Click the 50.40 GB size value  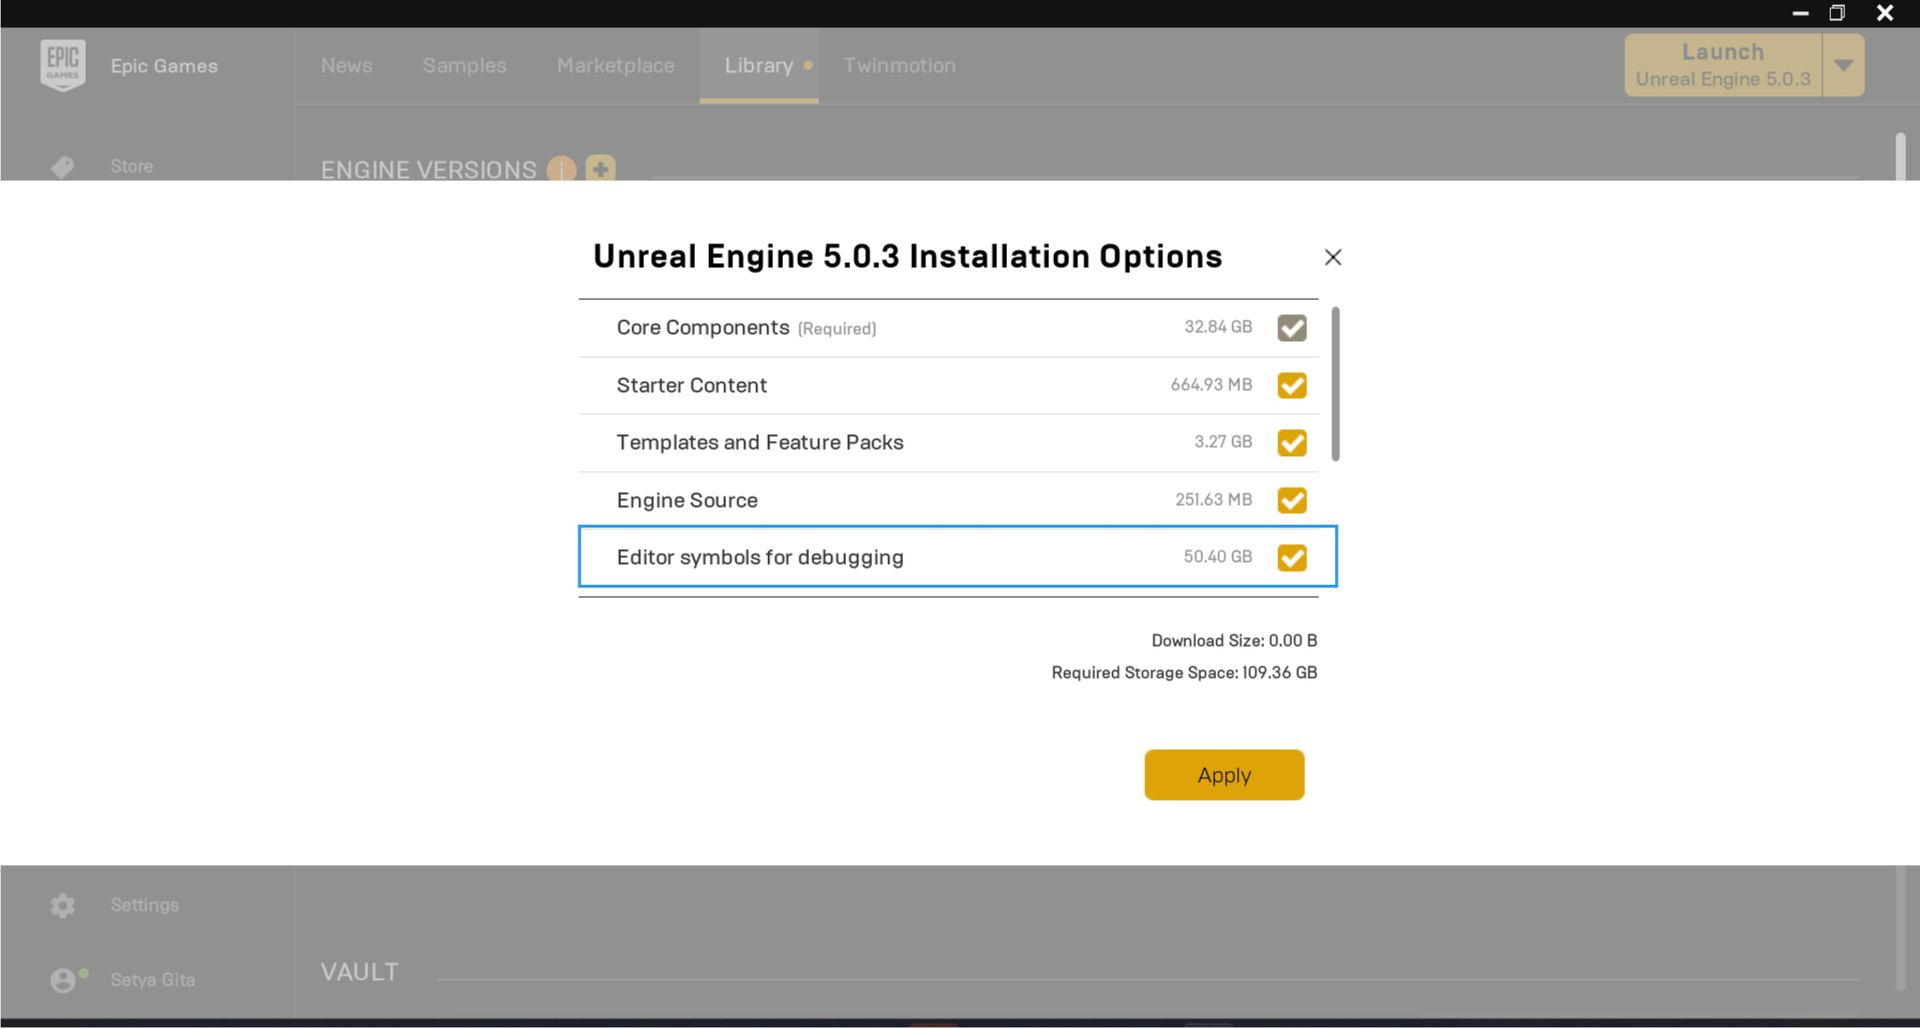pyautogui.click(x=1217, y=557)
